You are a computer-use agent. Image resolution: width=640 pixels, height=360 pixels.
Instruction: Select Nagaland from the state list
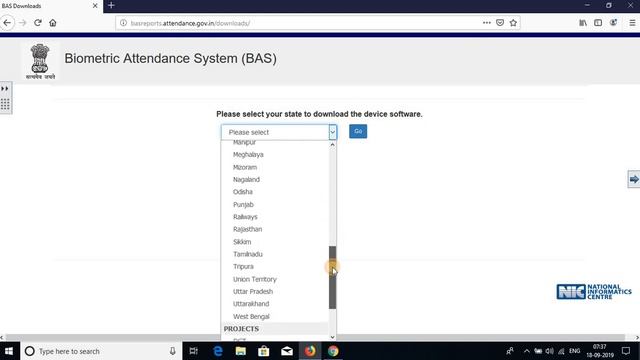(x=246, y=180)
